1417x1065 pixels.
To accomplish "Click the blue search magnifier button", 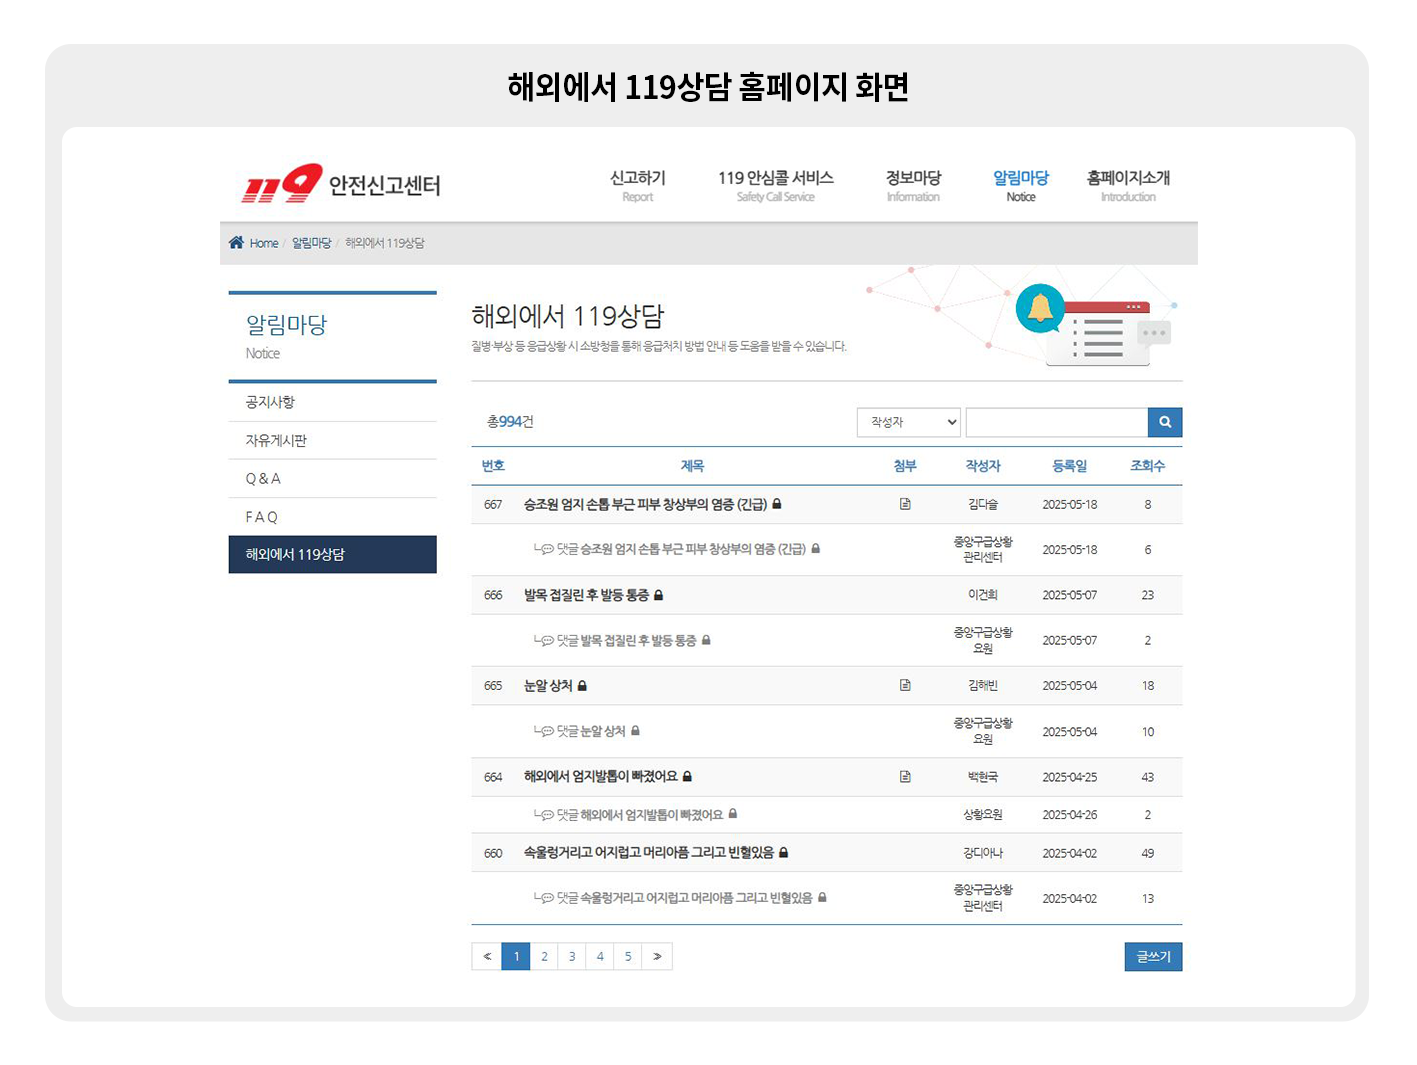I will [x=1164, y=422].
